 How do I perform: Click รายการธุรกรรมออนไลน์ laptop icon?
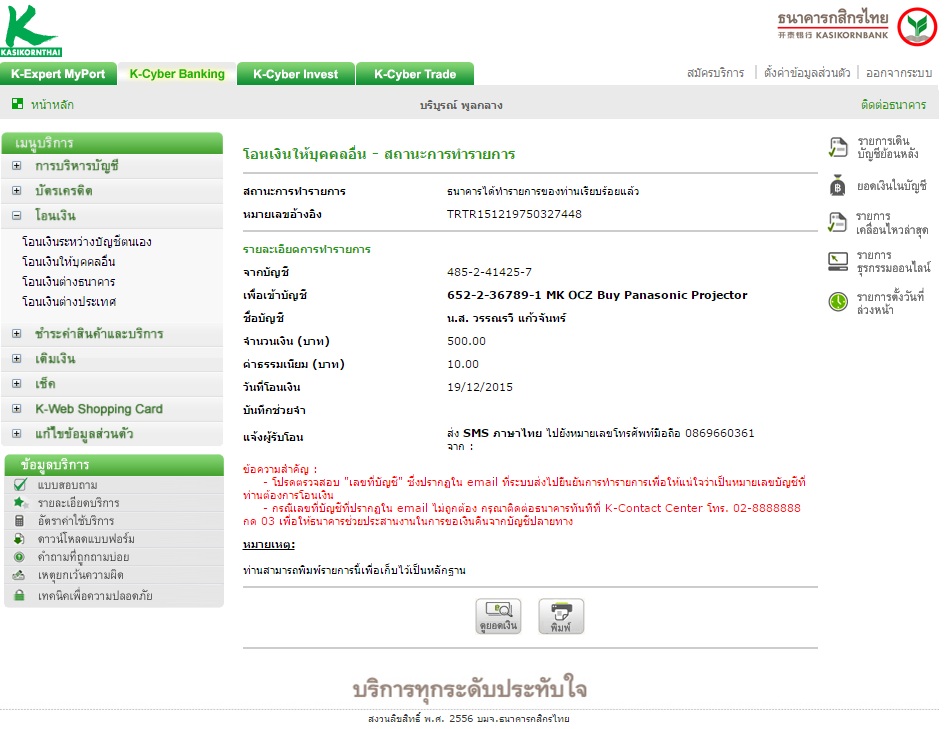(x=838, y=262)
